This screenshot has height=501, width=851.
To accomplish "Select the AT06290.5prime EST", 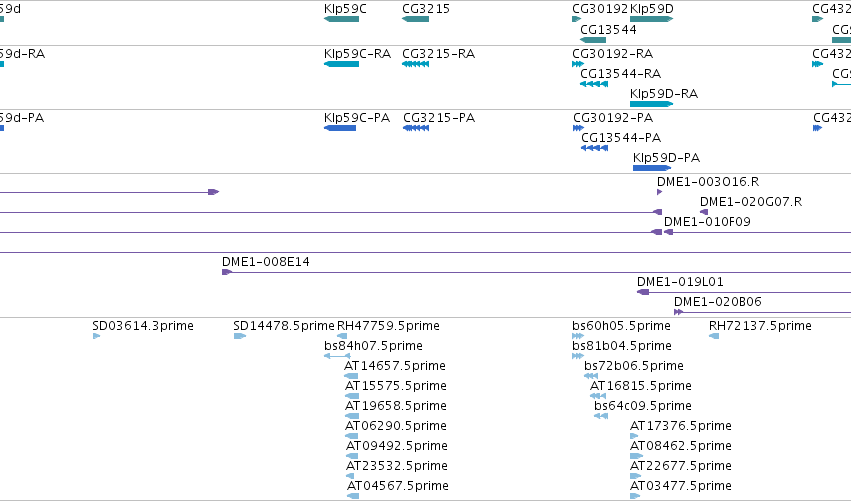I will [x=351, y=436].
